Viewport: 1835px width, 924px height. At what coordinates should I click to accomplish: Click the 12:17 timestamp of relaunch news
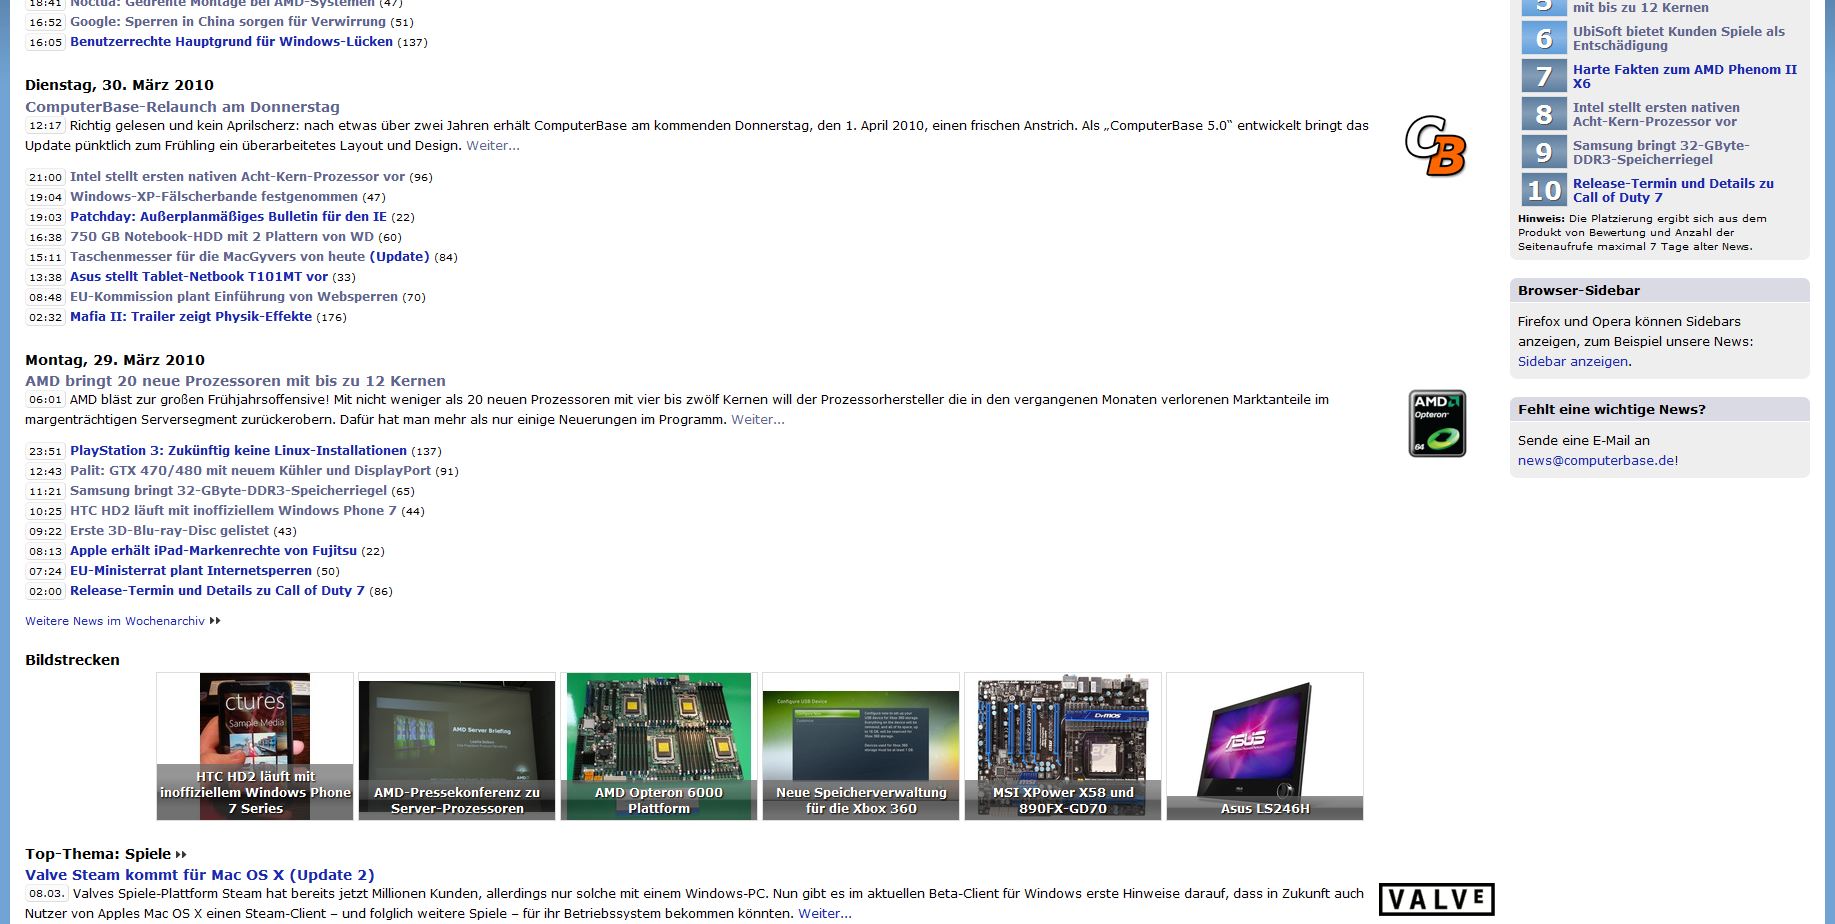45,126
